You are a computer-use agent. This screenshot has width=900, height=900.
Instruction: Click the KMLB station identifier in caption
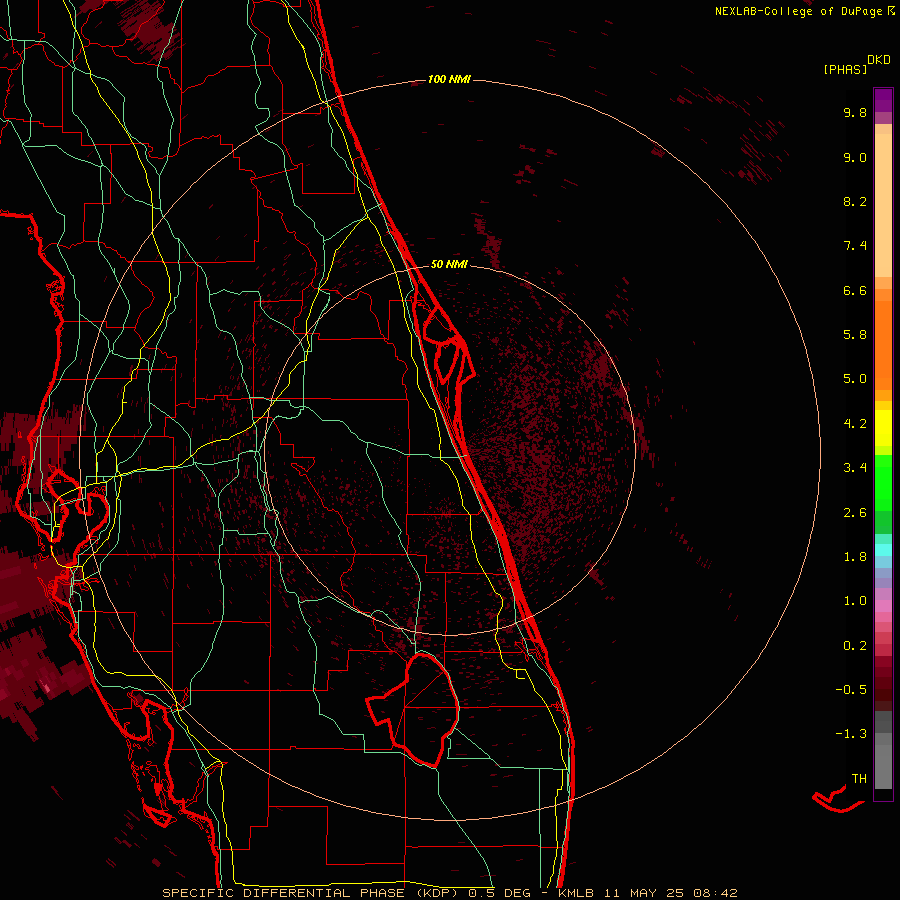click(x=576, y=893)
